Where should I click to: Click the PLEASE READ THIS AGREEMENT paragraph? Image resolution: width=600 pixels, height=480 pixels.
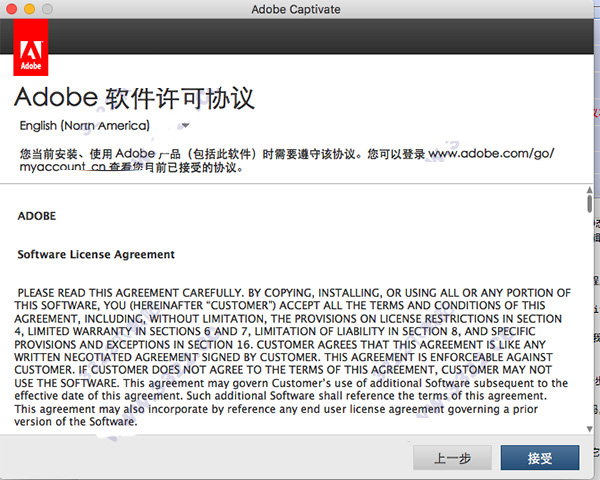click(292, 357)
